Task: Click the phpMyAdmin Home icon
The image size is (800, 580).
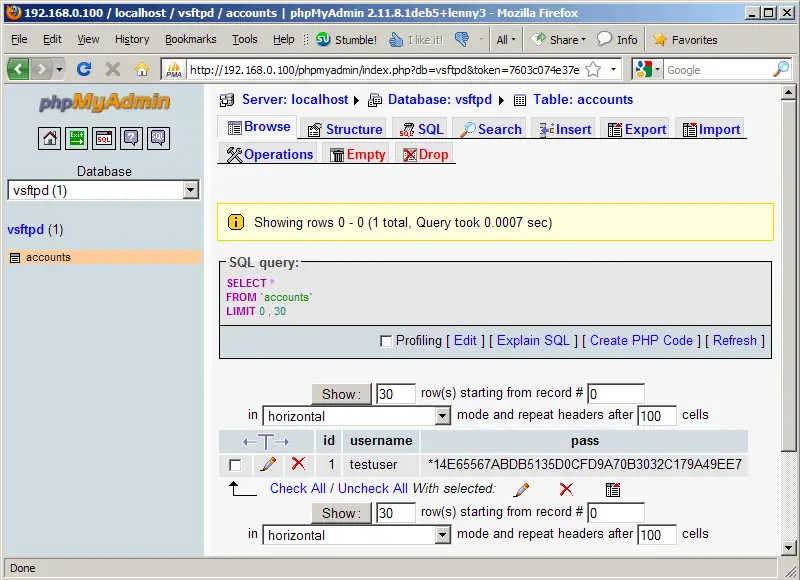Action: tap(49, 138)
